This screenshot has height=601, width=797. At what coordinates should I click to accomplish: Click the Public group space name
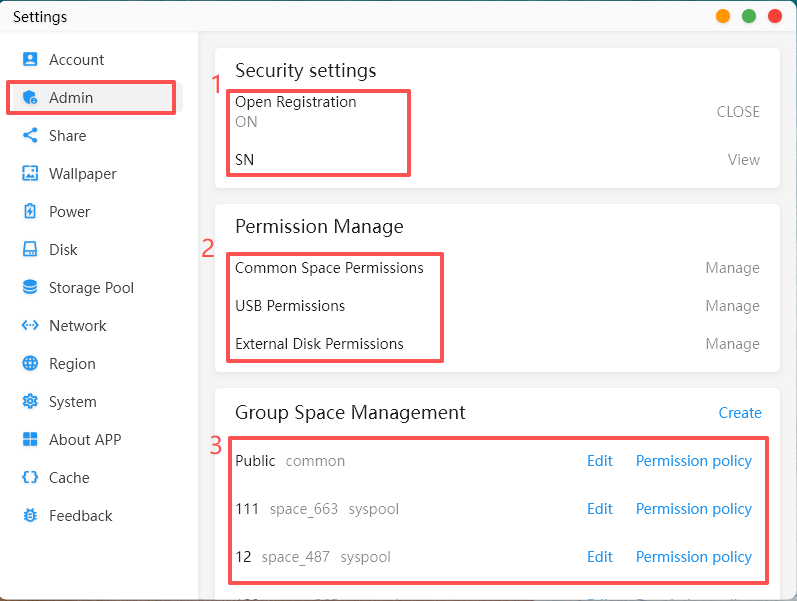(255, 461)
